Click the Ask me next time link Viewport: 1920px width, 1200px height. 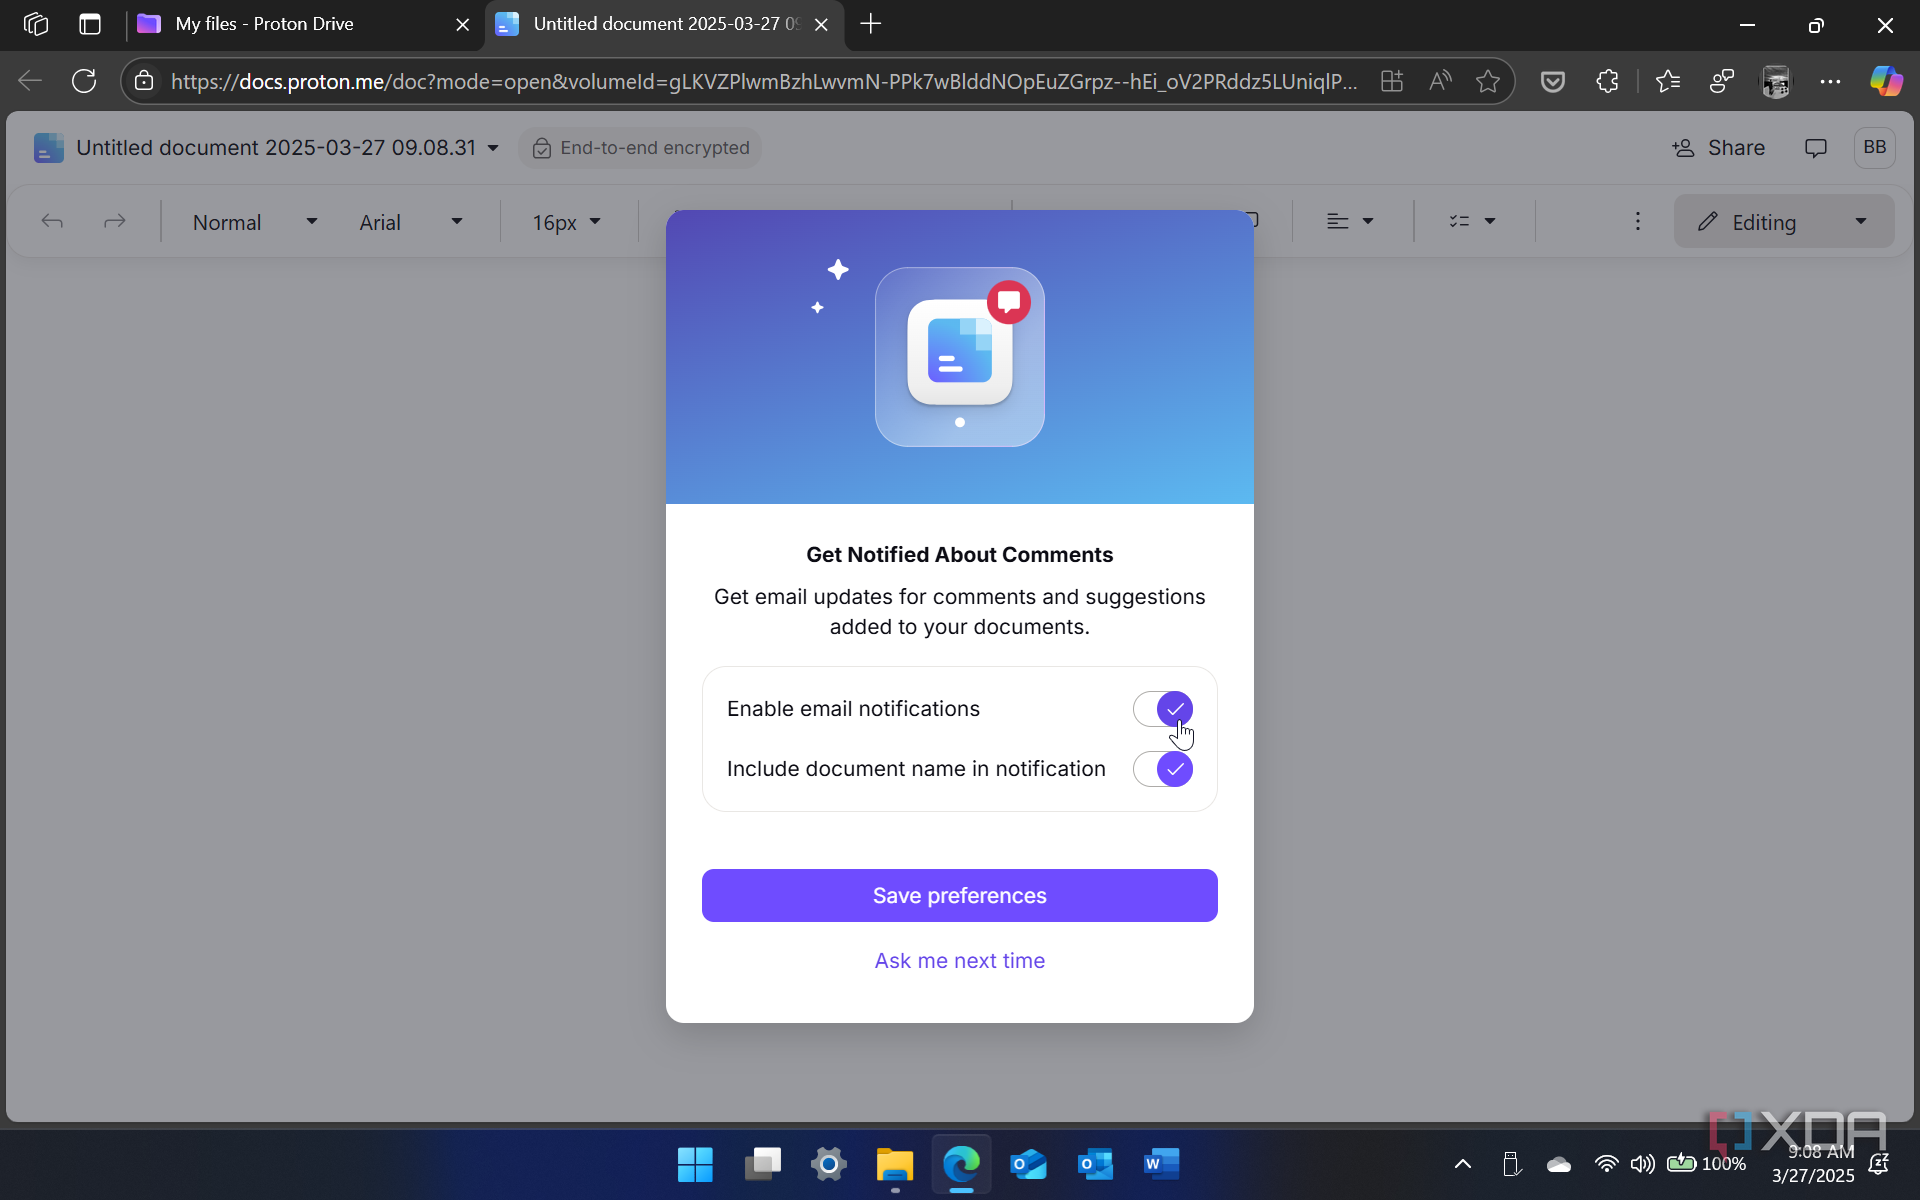(x=959, y=960)
